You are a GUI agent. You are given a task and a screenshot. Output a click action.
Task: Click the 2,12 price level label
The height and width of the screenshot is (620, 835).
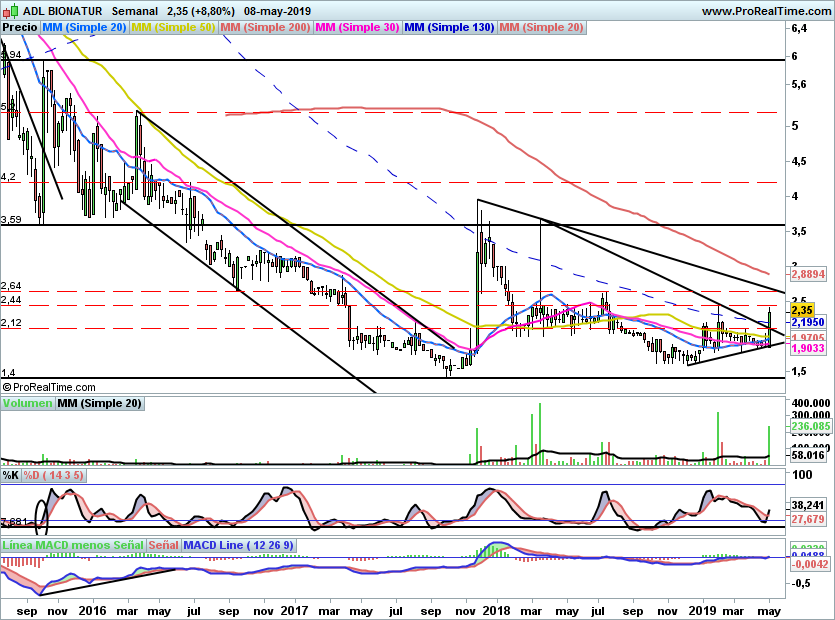click(x=11, y=323)
